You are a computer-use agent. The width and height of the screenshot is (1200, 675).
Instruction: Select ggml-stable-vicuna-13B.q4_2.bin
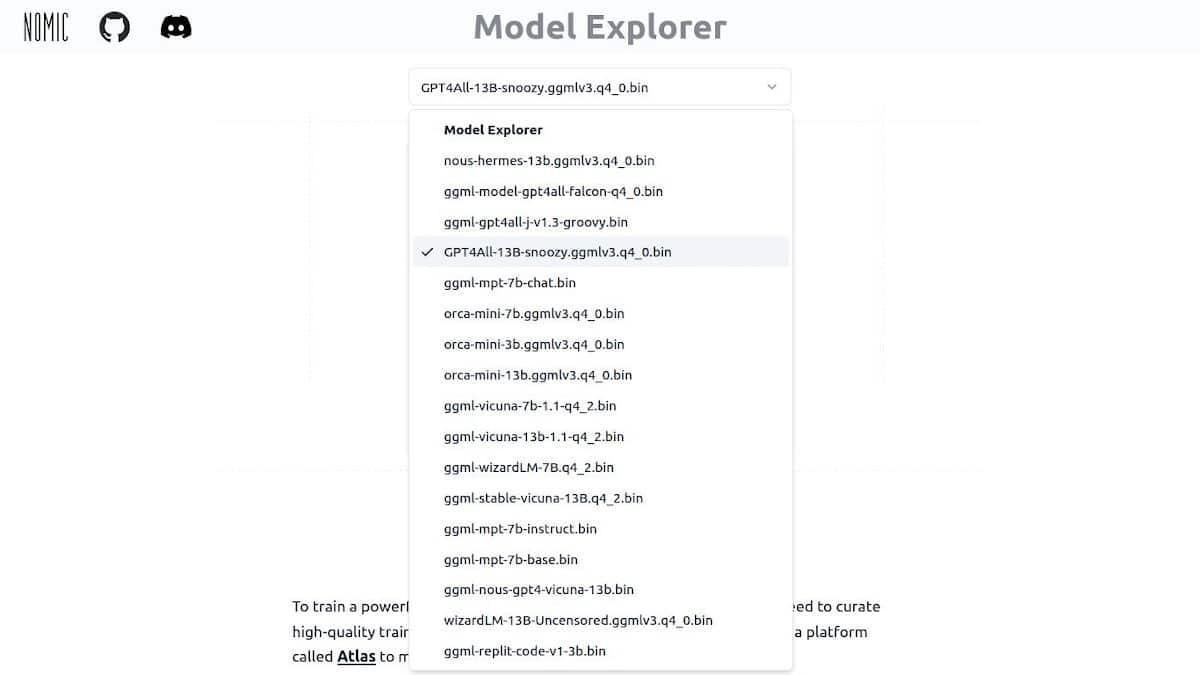[543, 498]
